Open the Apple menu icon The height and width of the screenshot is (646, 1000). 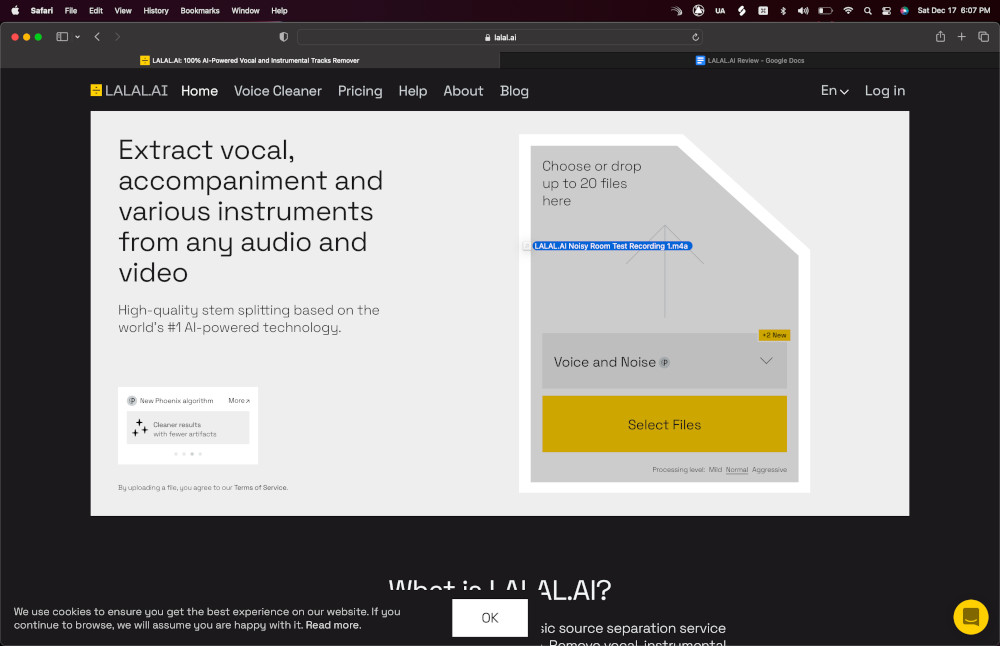(15, 10)
